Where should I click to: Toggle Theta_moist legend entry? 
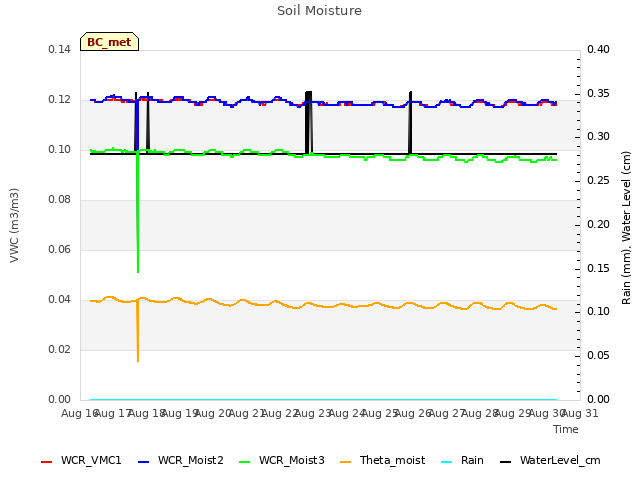click(382, 460)
